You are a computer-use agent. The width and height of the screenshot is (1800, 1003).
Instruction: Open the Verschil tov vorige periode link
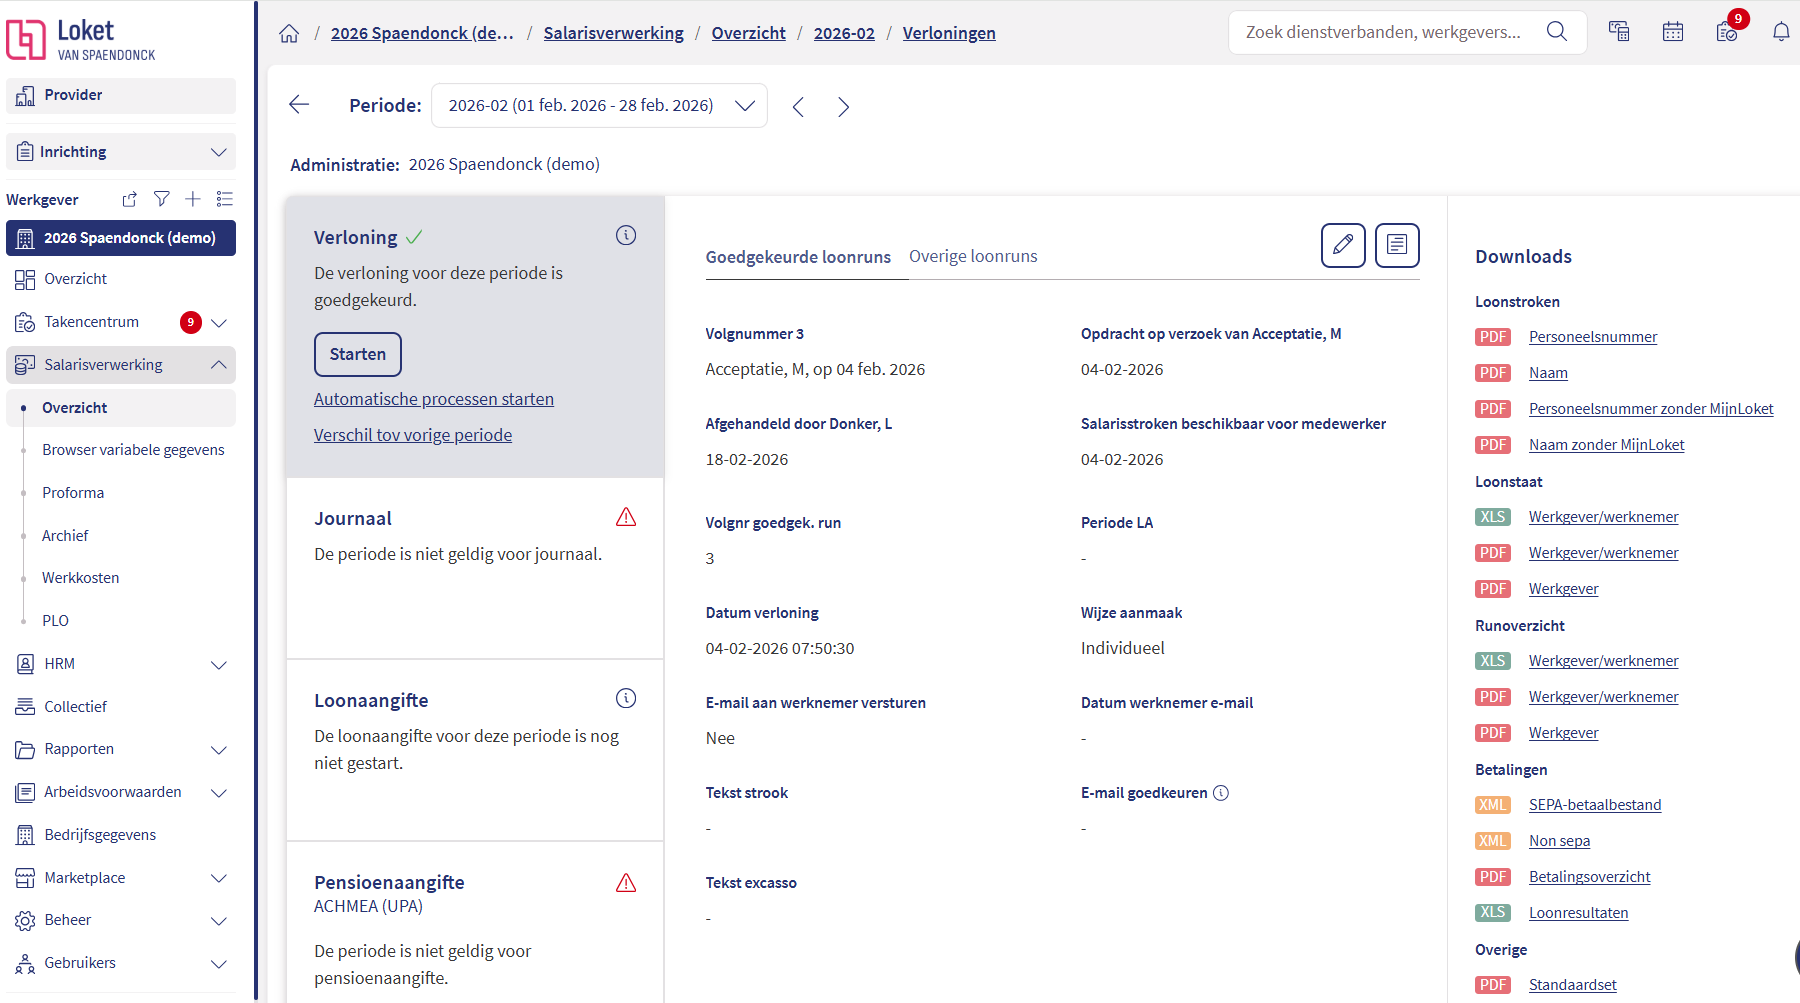click(x=412, y=435)
